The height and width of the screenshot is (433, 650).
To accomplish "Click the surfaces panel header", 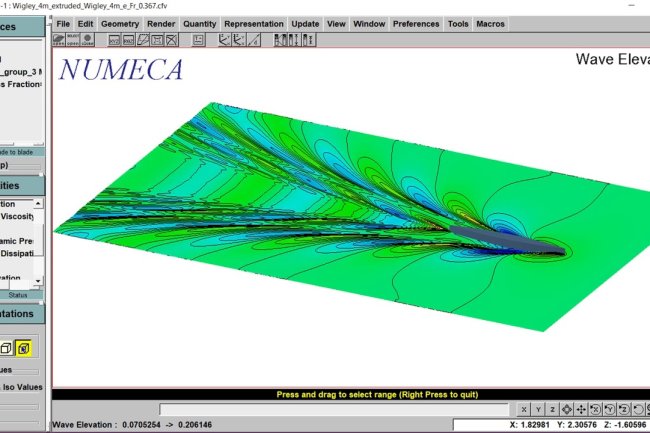I will pyautogui.click(x=22, y=27).
